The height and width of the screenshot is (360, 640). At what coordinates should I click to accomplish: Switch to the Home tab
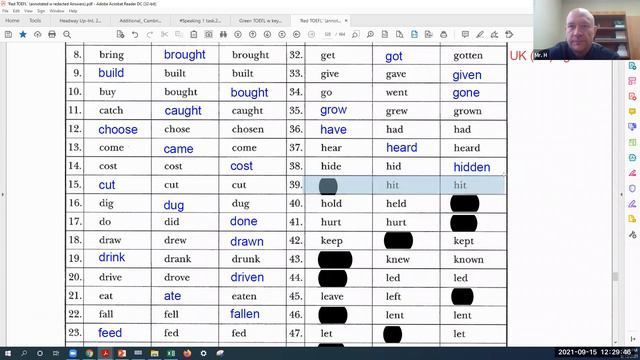pos(12,20)
